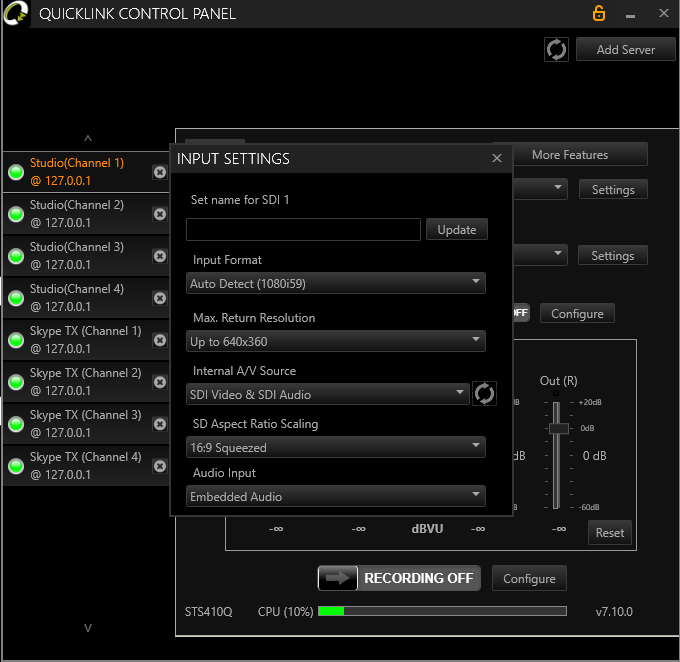
Task: Open the dropdown beside the lower Settings button
Action: coord(540,255)
